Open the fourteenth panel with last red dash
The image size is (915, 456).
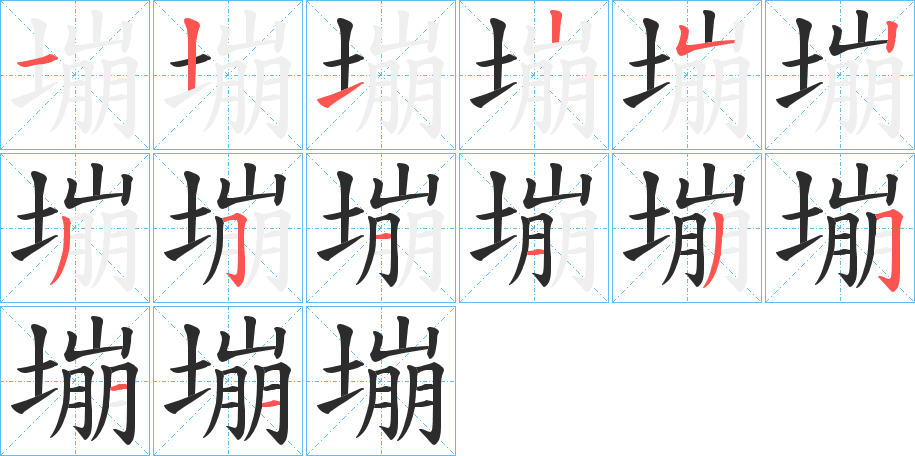pos(228,381)
